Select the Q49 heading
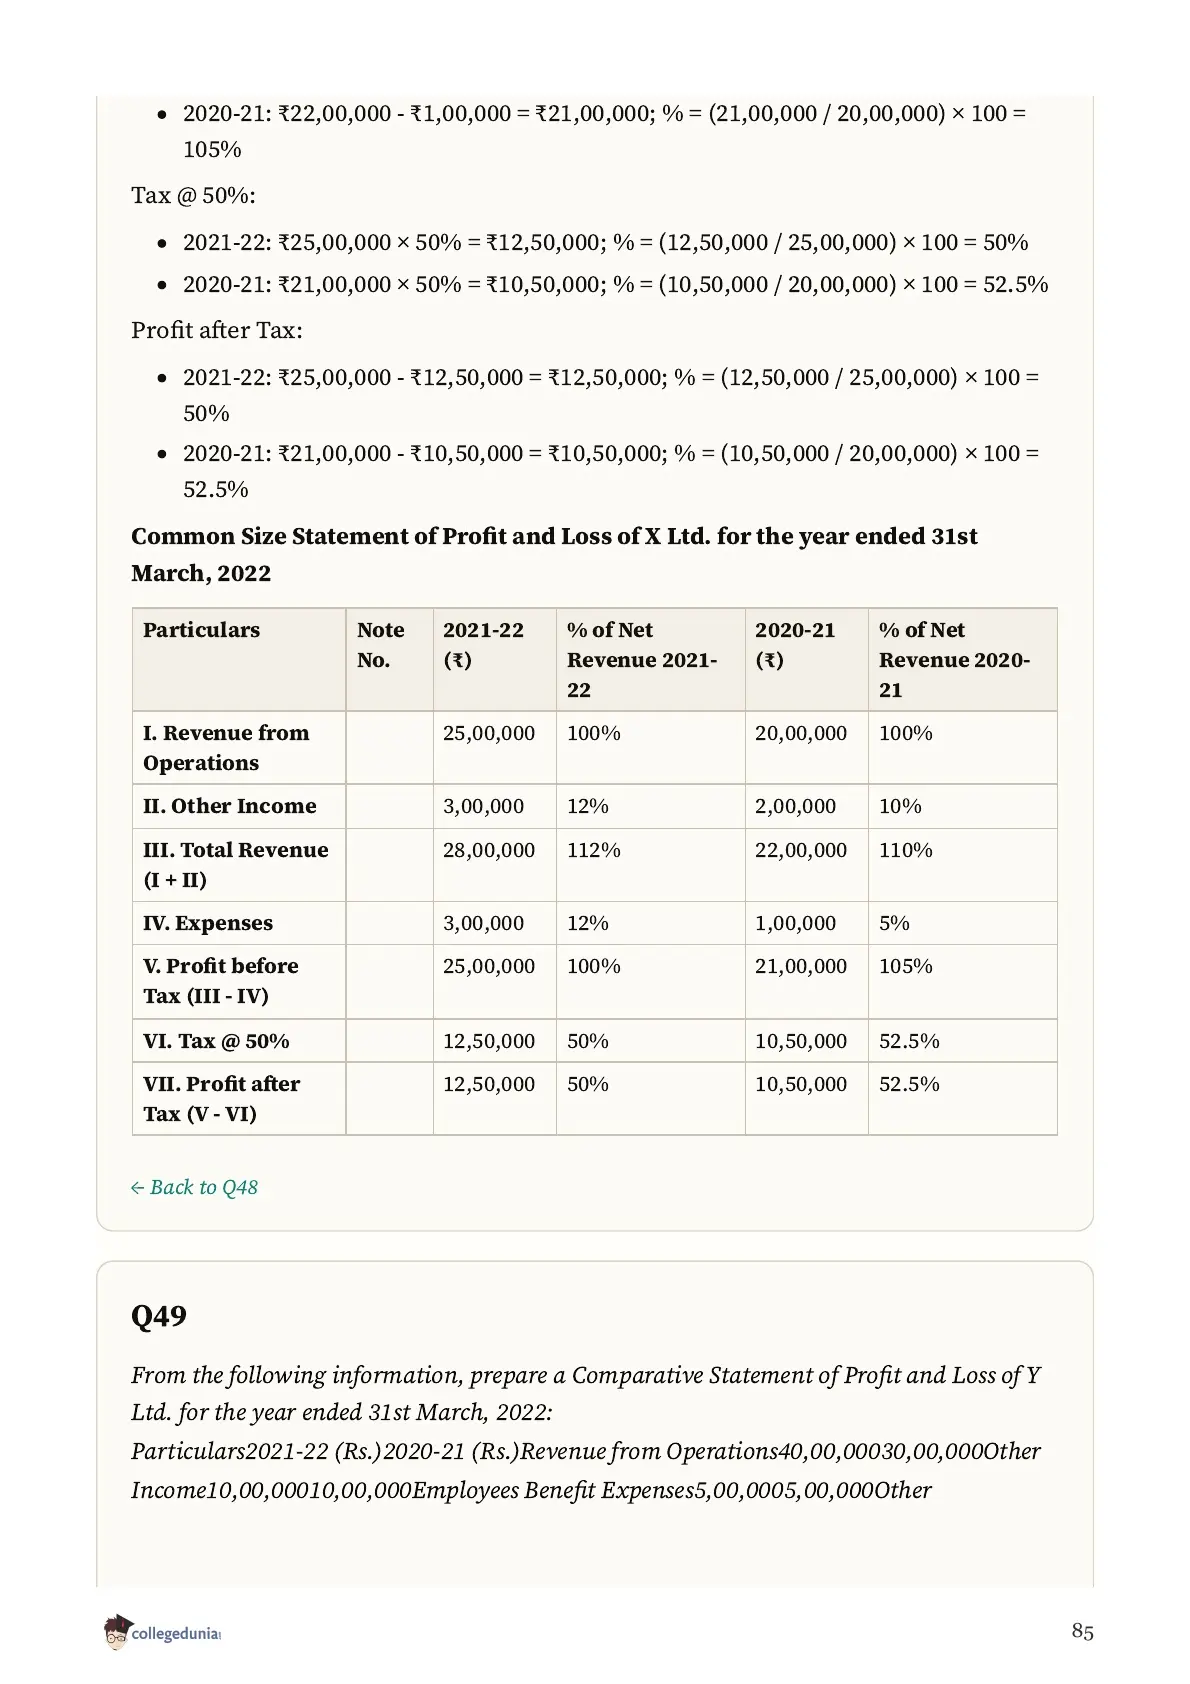Screen dimensions: 1190x1684 (x=159, y=1315)
